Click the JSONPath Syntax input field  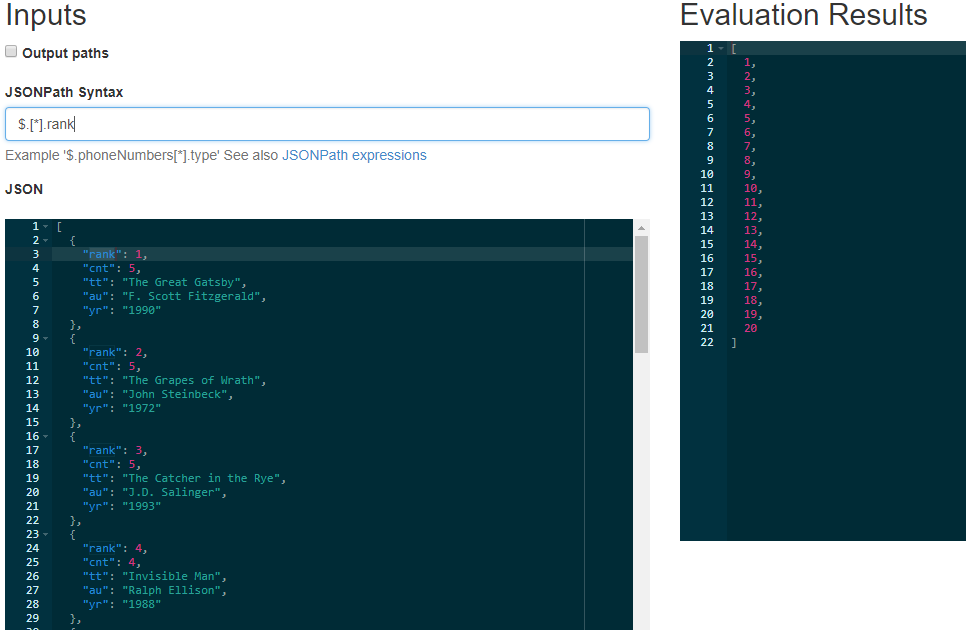325,123
